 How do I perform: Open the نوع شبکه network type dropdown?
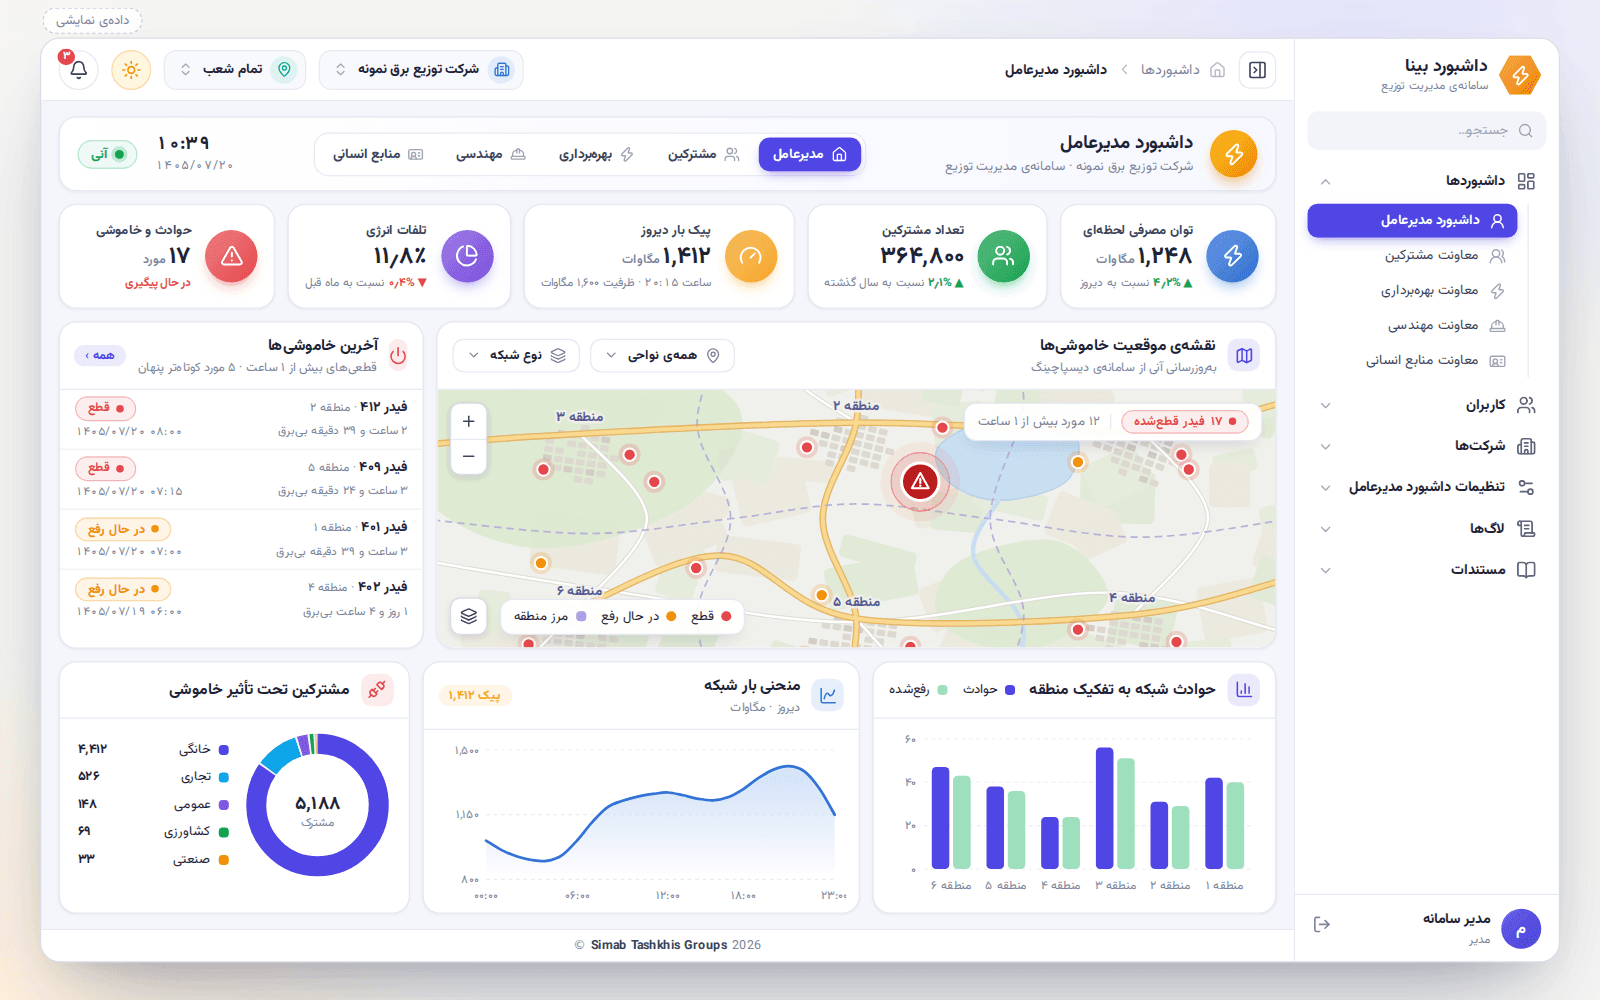point(517,355)
